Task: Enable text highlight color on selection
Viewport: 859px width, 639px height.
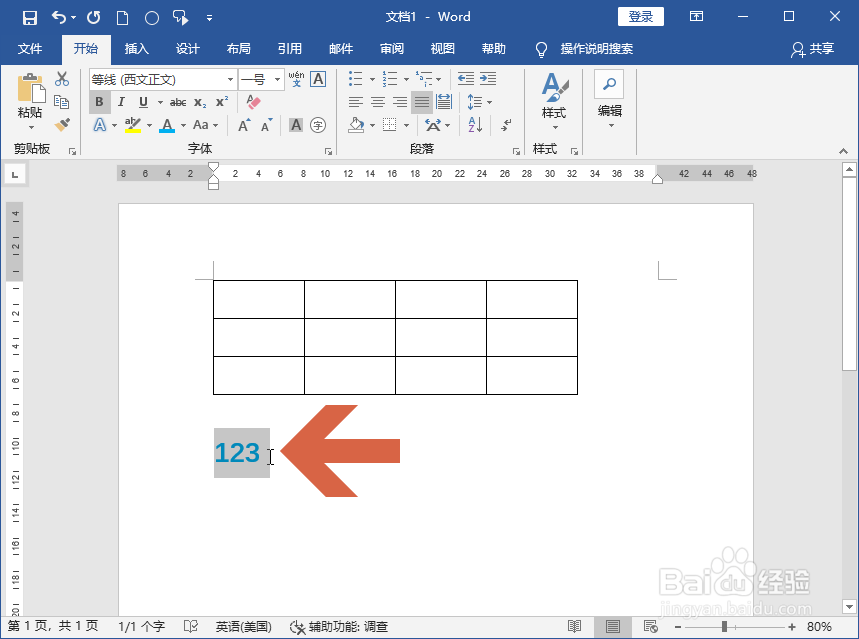Action: [x=133, y=125]
